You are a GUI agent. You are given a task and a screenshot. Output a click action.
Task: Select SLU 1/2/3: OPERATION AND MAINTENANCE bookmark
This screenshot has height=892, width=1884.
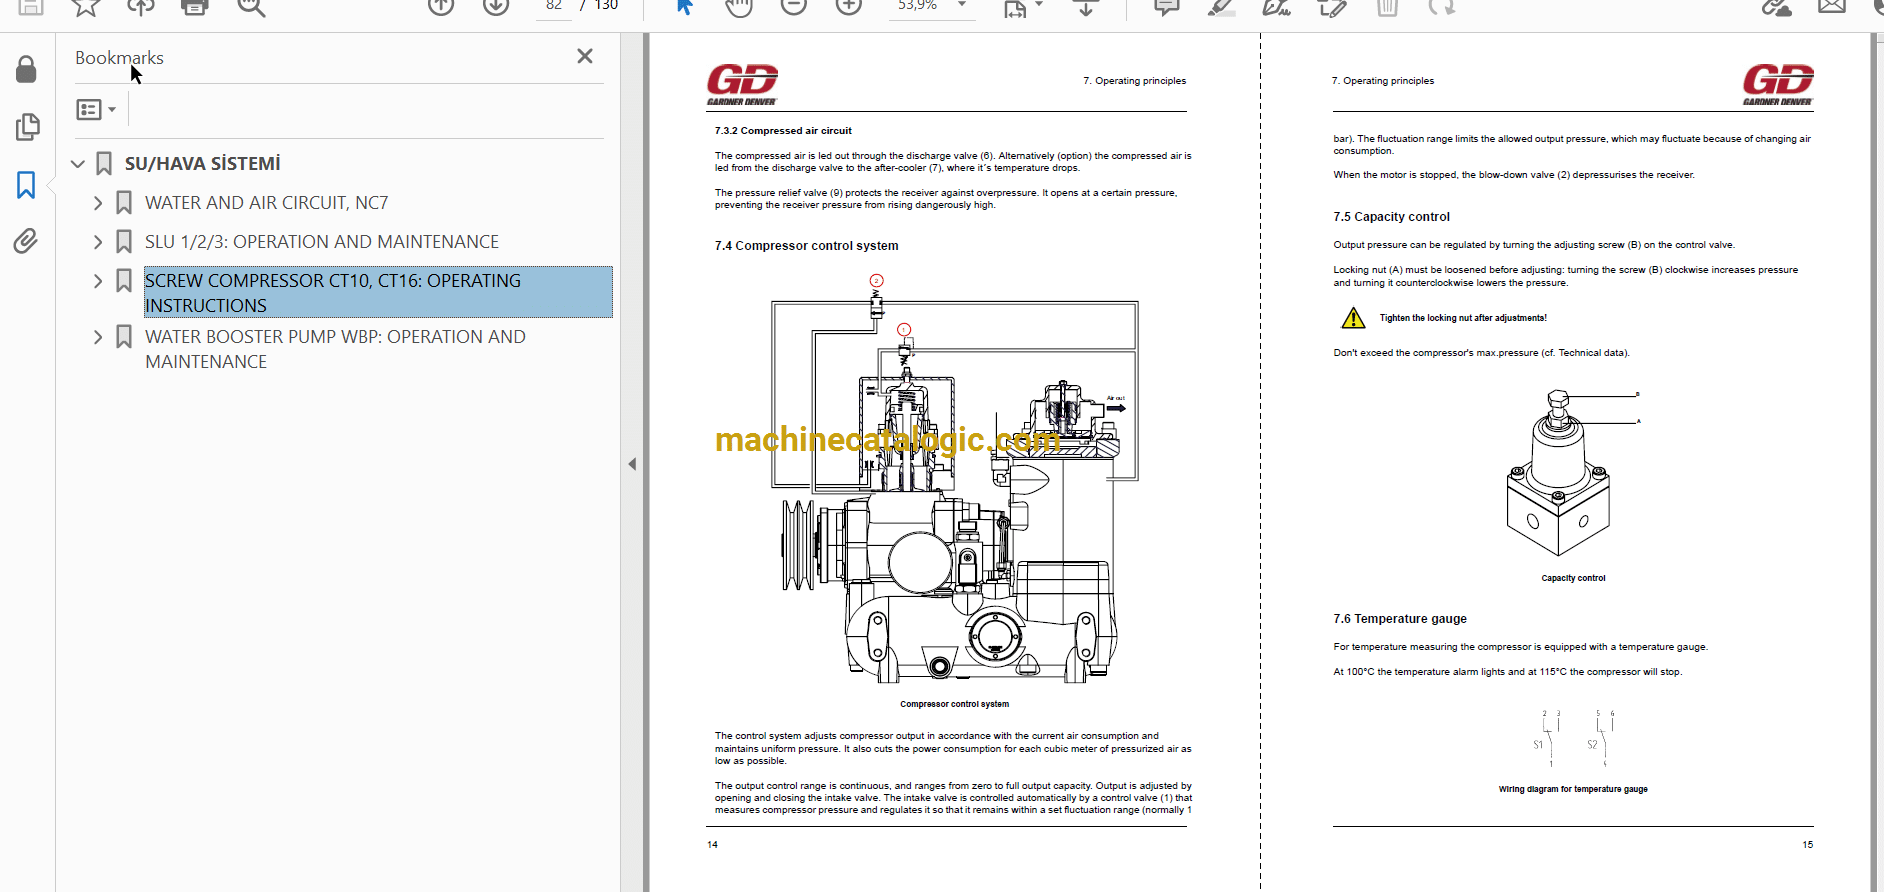pos(321,242)
